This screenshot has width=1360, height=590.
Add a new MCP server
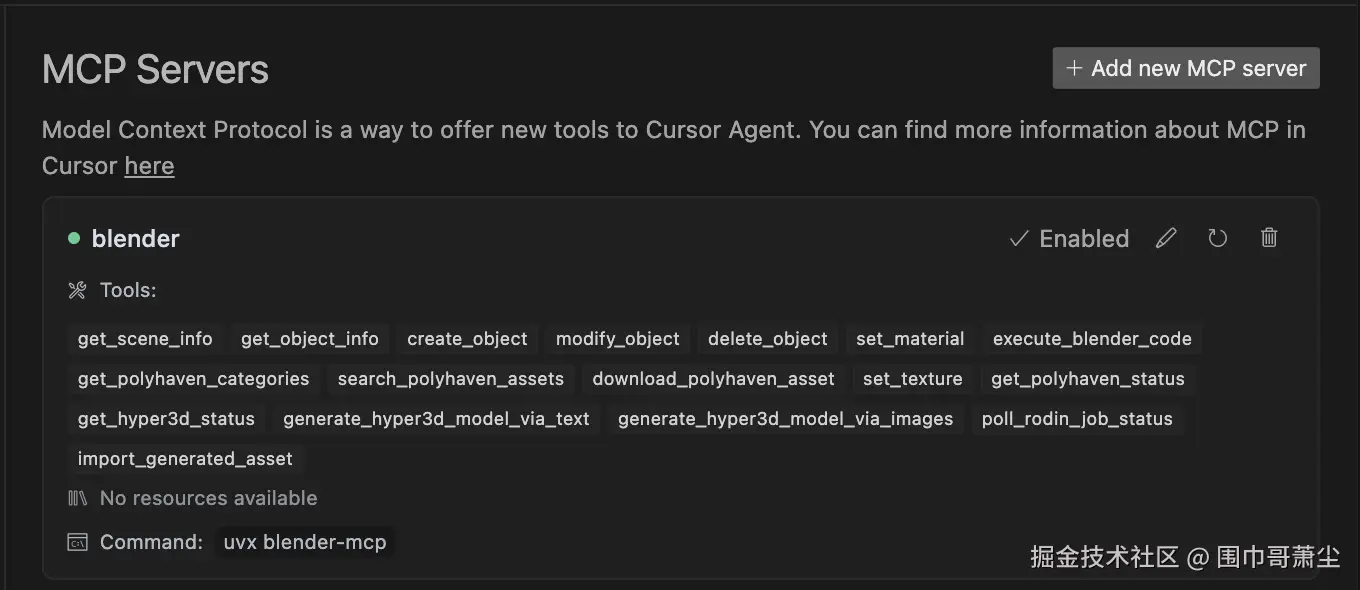click(x=1186, y=68)
